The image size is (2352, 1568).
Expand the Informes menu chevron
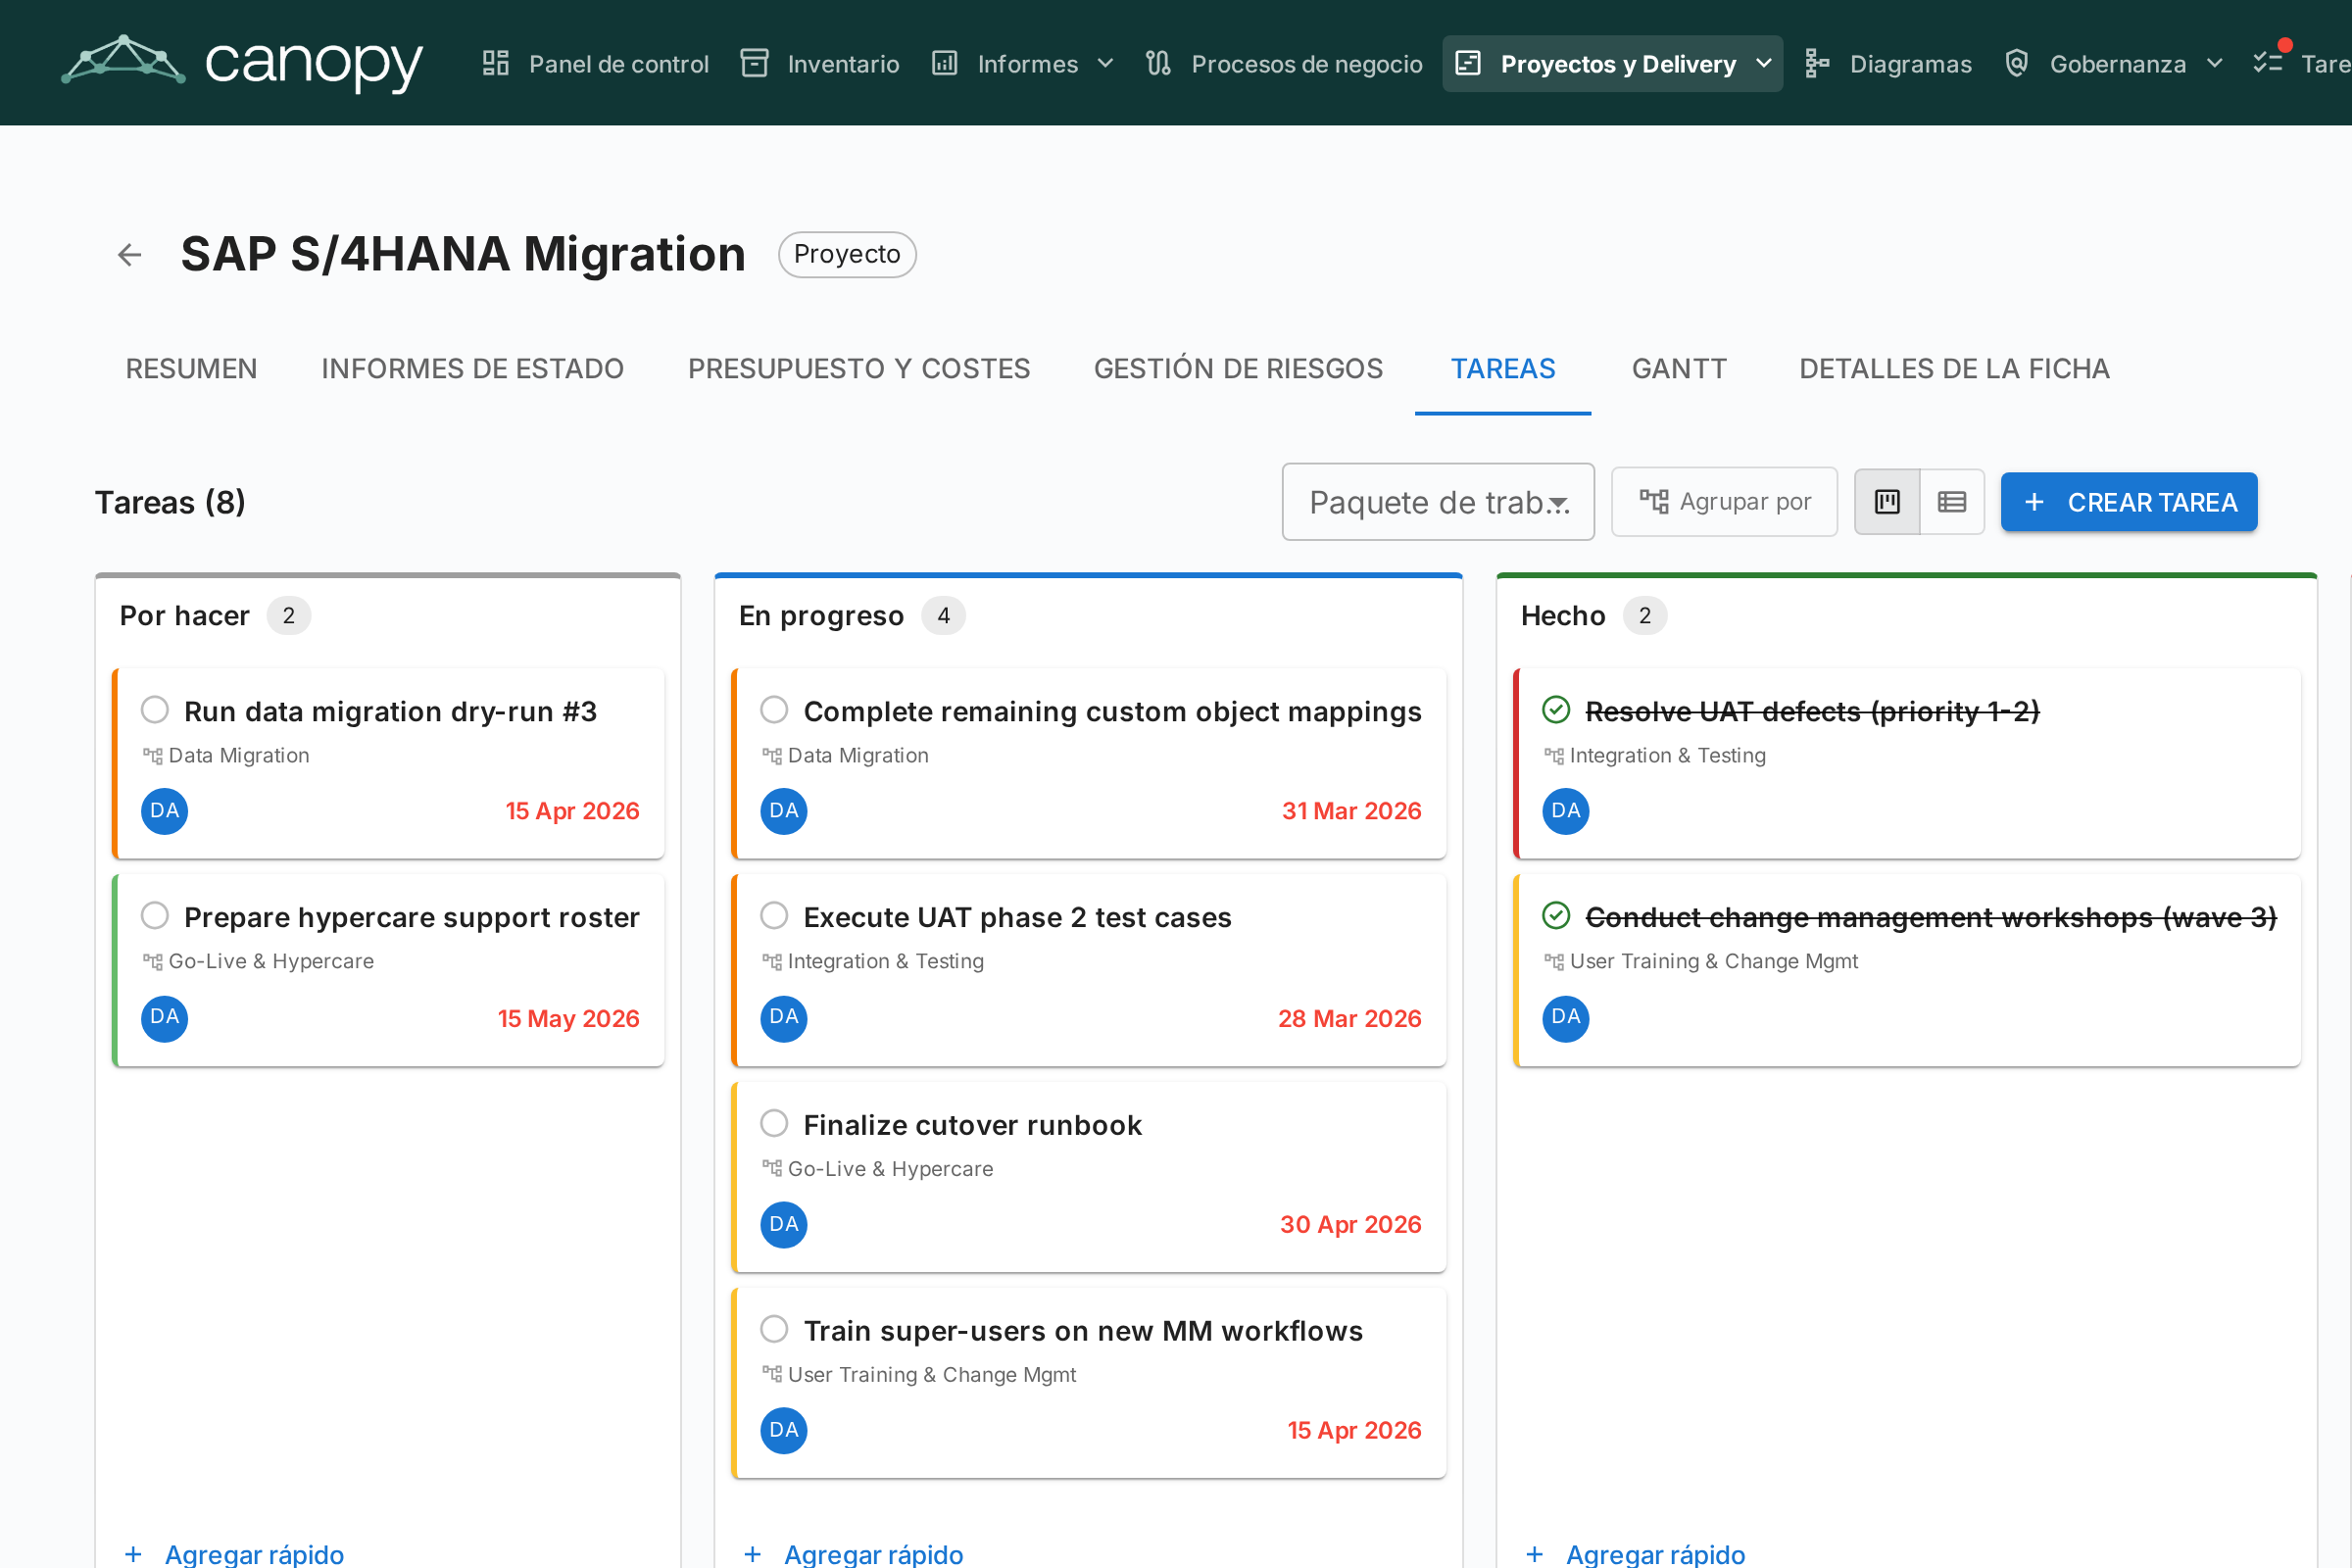coord(1105,63)
